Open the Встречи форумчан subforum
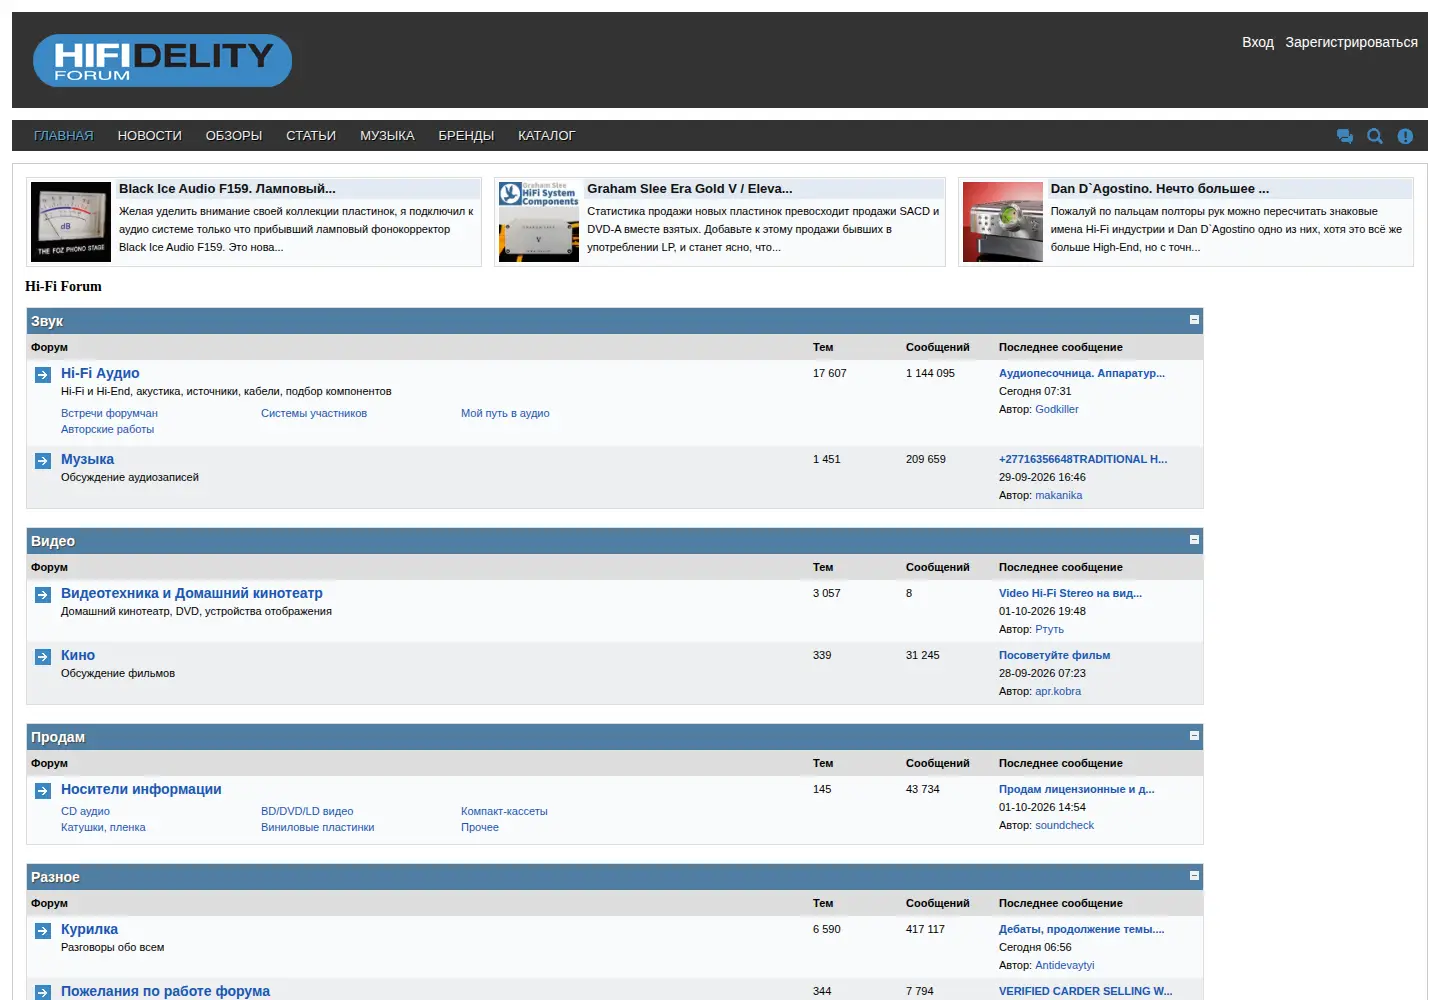This screenshot has width=1440, height=1000. pyautogui.click(x=109, y=413)
